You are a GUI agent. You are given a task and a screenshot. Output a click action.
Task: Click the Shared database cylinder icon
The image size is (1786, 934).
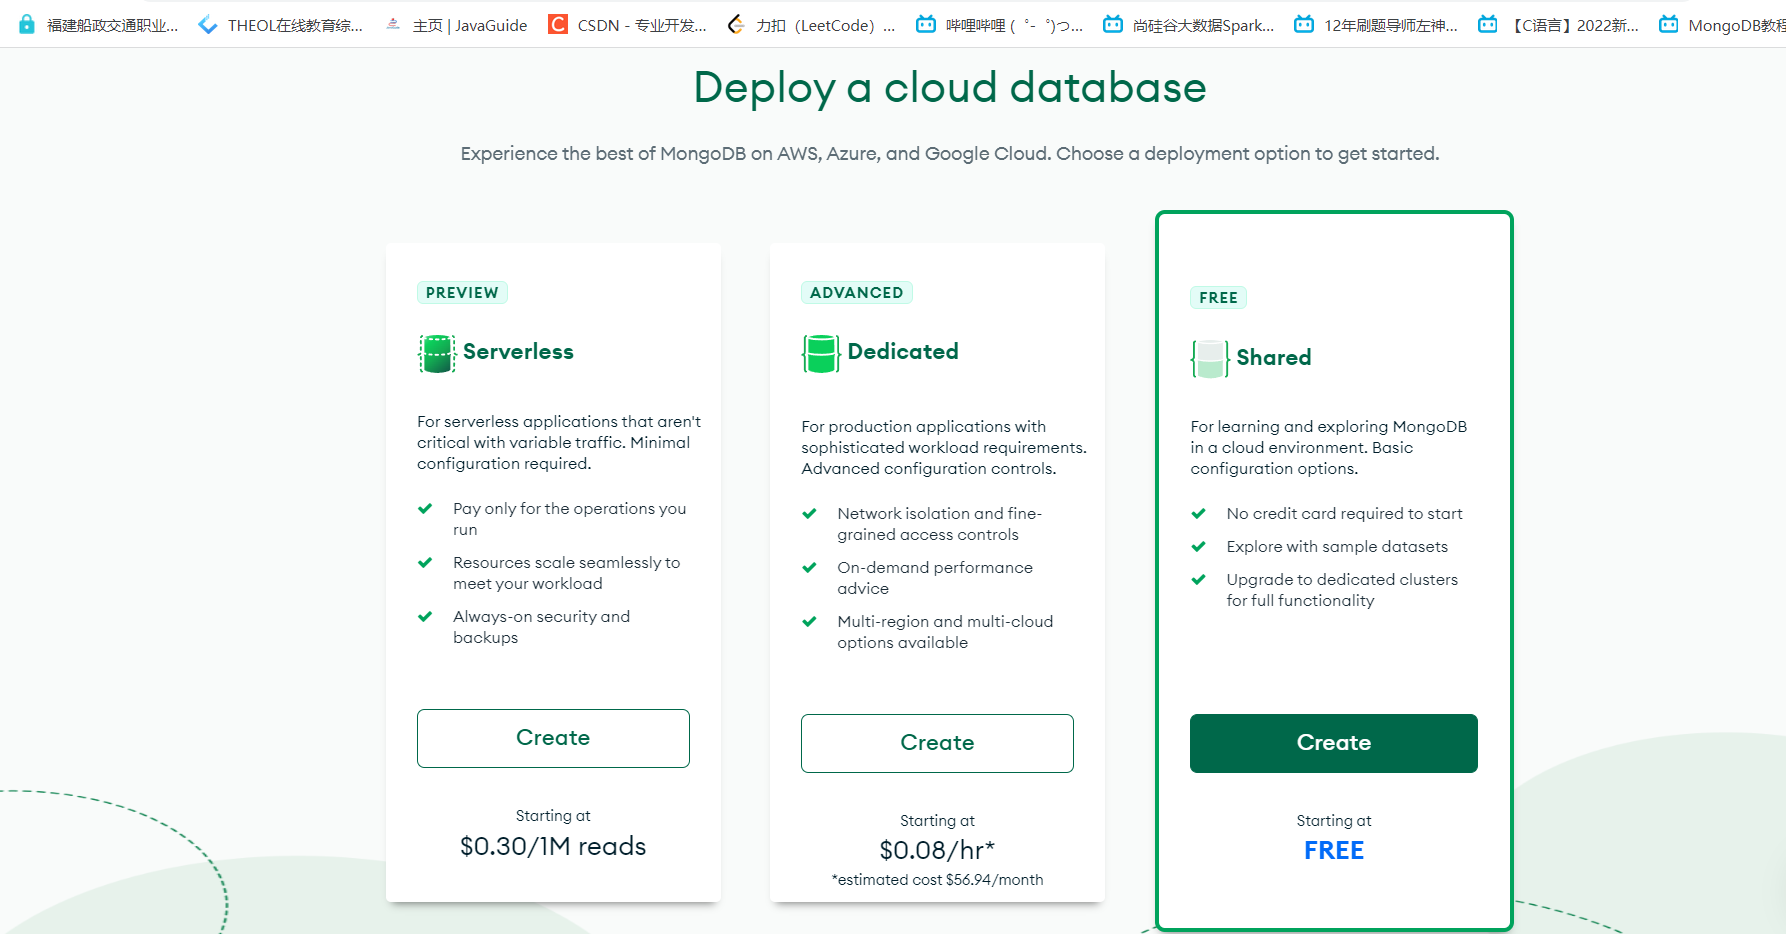[x=1210, y=358]
